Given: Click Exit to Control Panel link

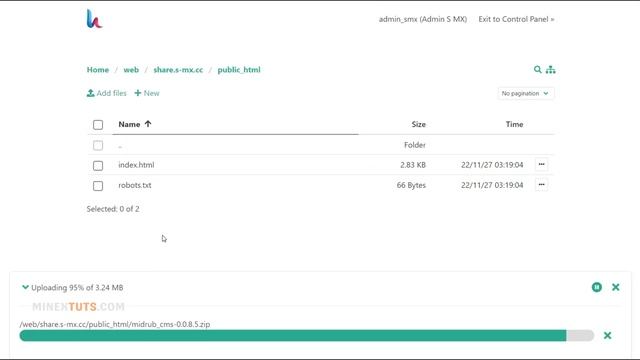Looking at the screenshot, I should (516, 19).
